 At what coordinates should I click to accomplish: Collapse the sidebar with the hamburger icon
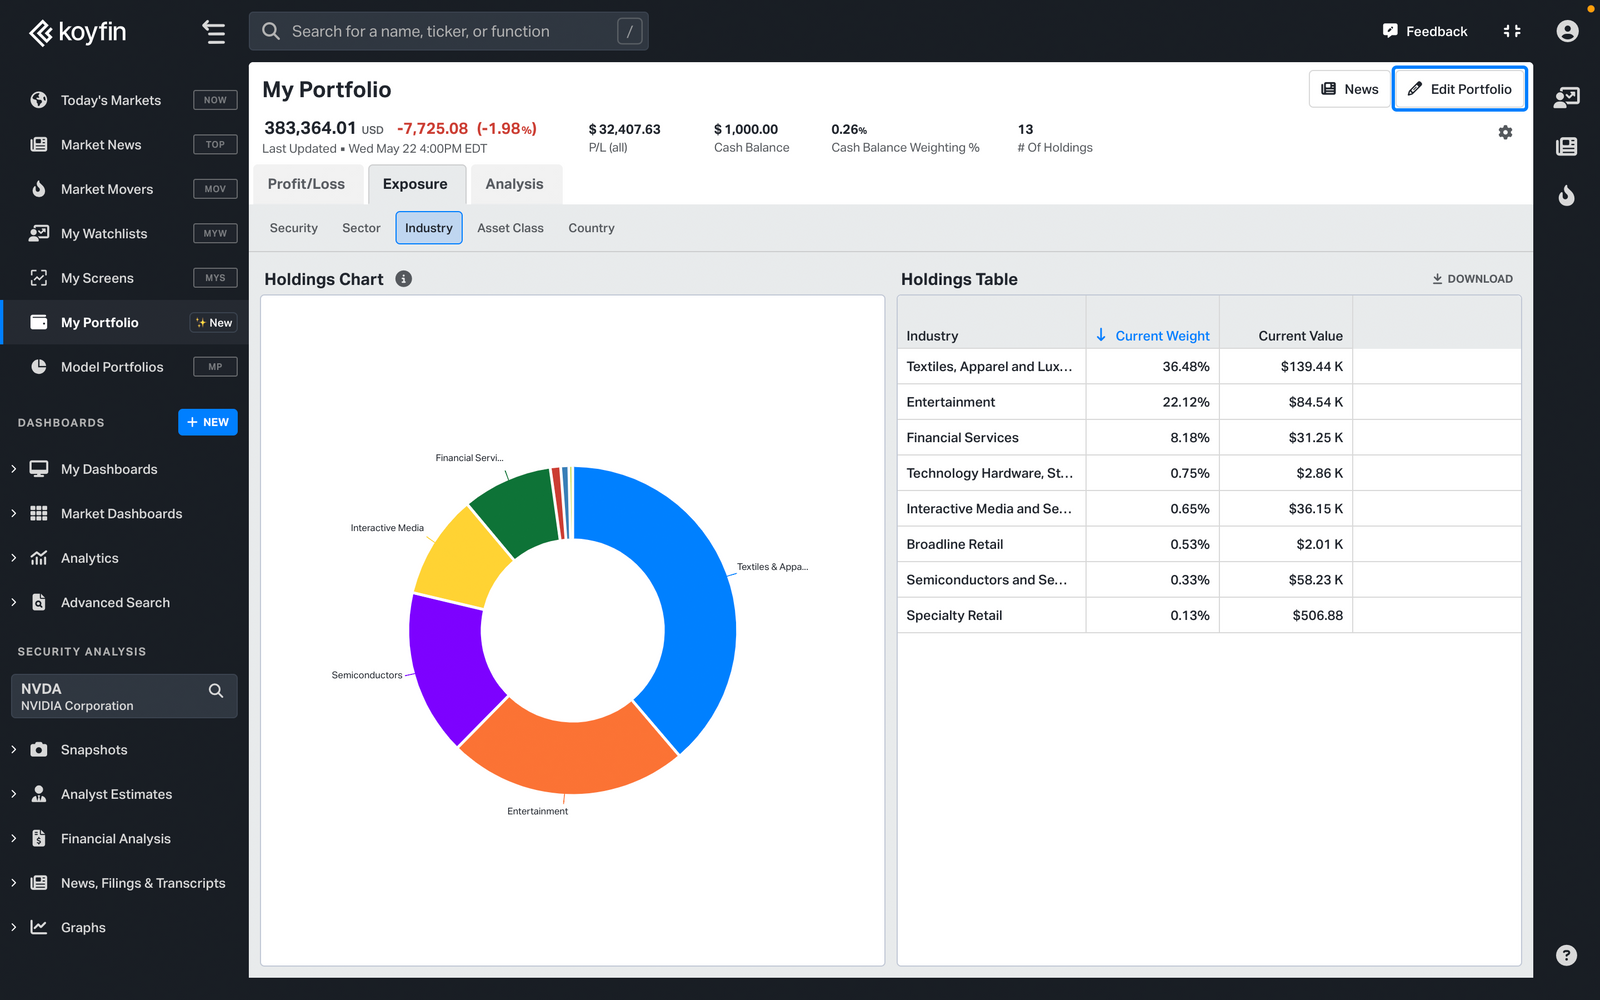click(x=213, y=32)
